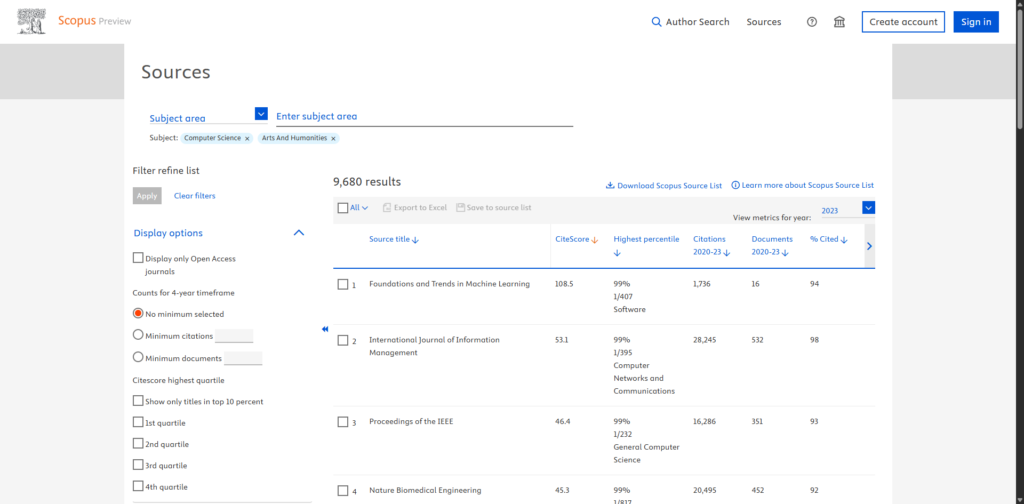Check the 3rd quartile box
This screenshot has height=504, width=1024.
pyautogui.click(x=138, y=465)
